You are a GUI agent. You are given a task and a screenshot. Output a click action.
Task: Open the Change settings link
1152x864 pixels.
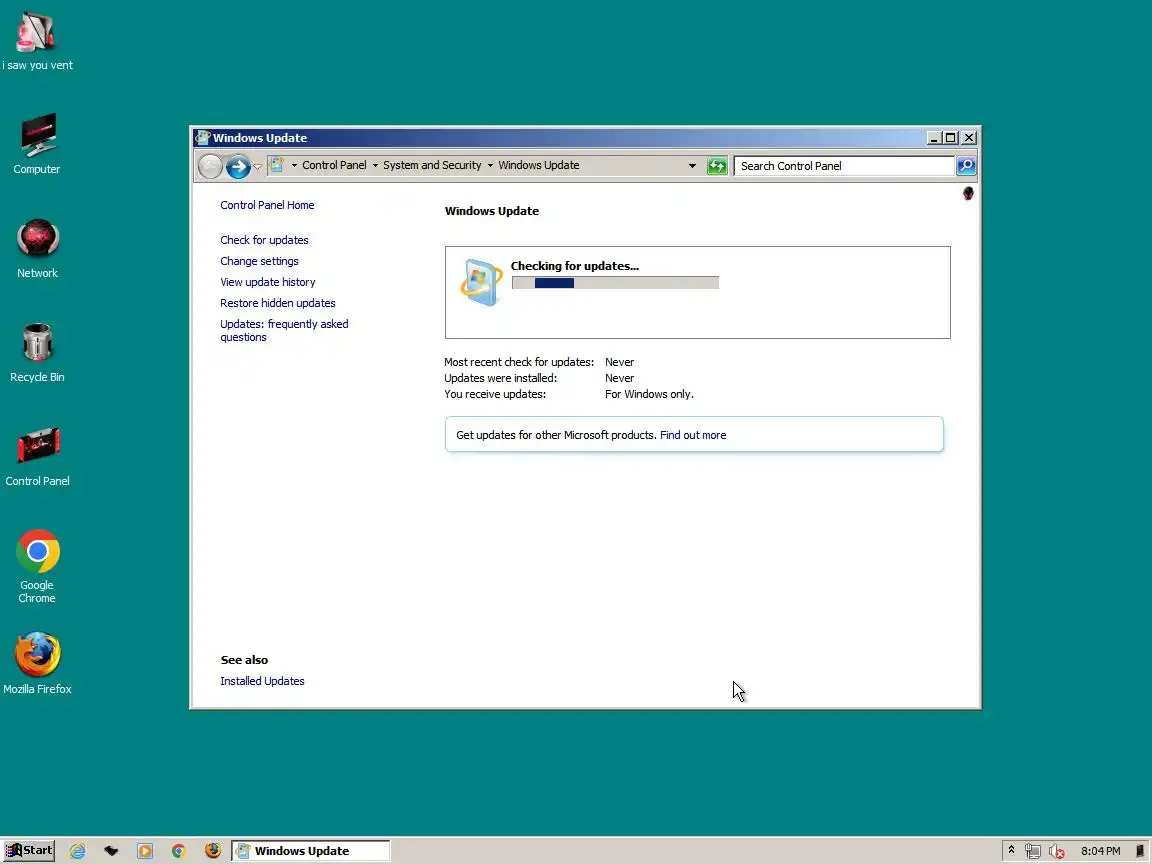pyautogui.click(x=259, y=261)
